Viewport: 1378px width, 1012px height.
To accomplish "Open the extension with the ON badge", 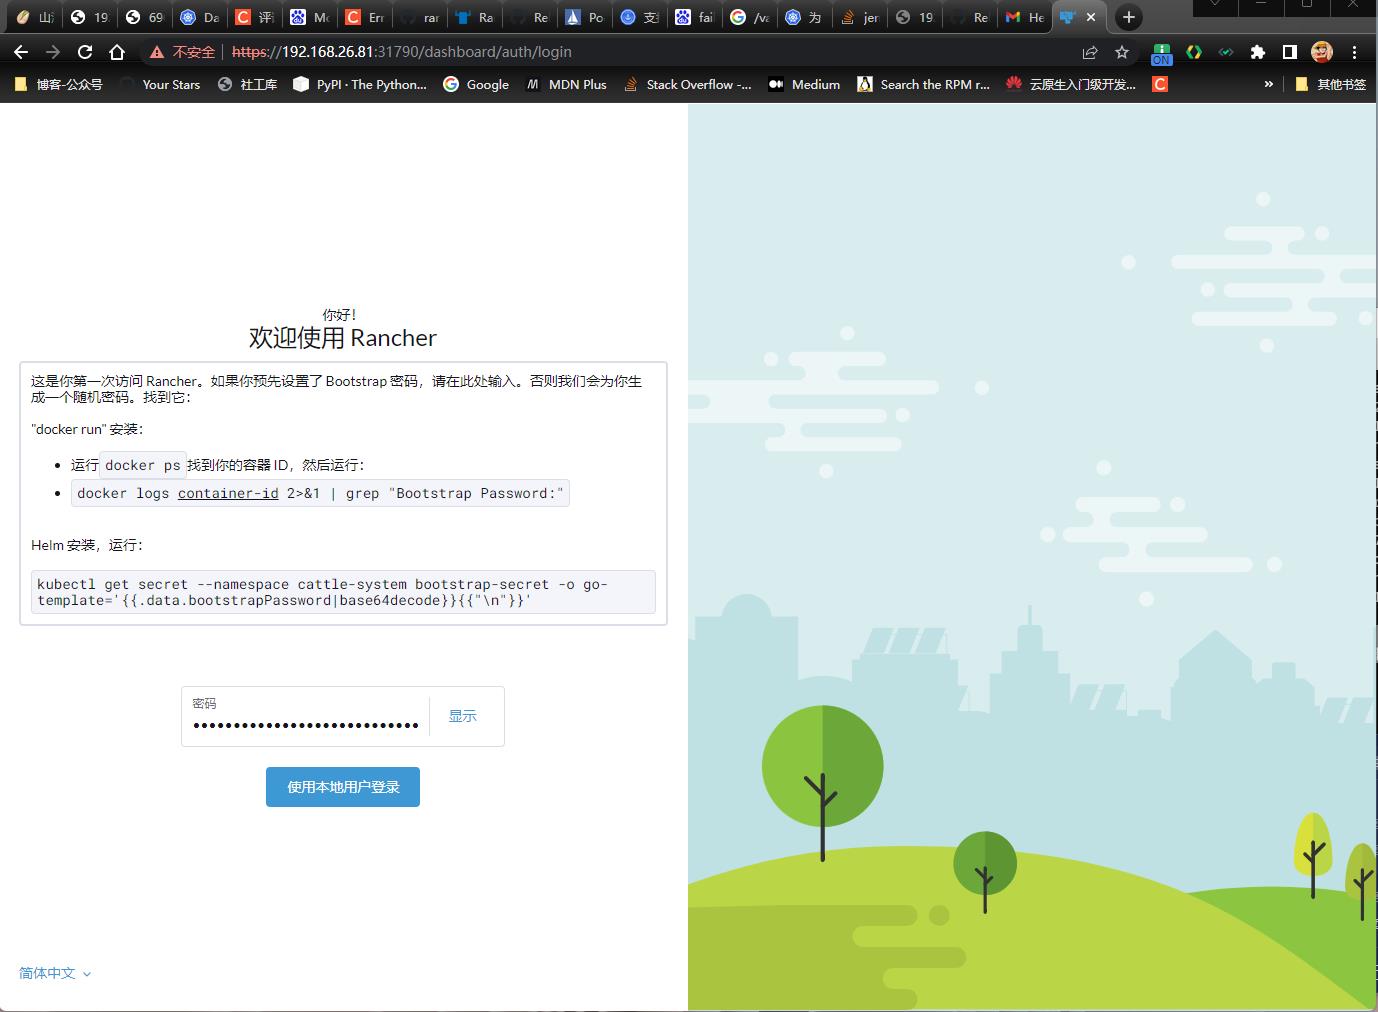I will [x=1161, y=53].
